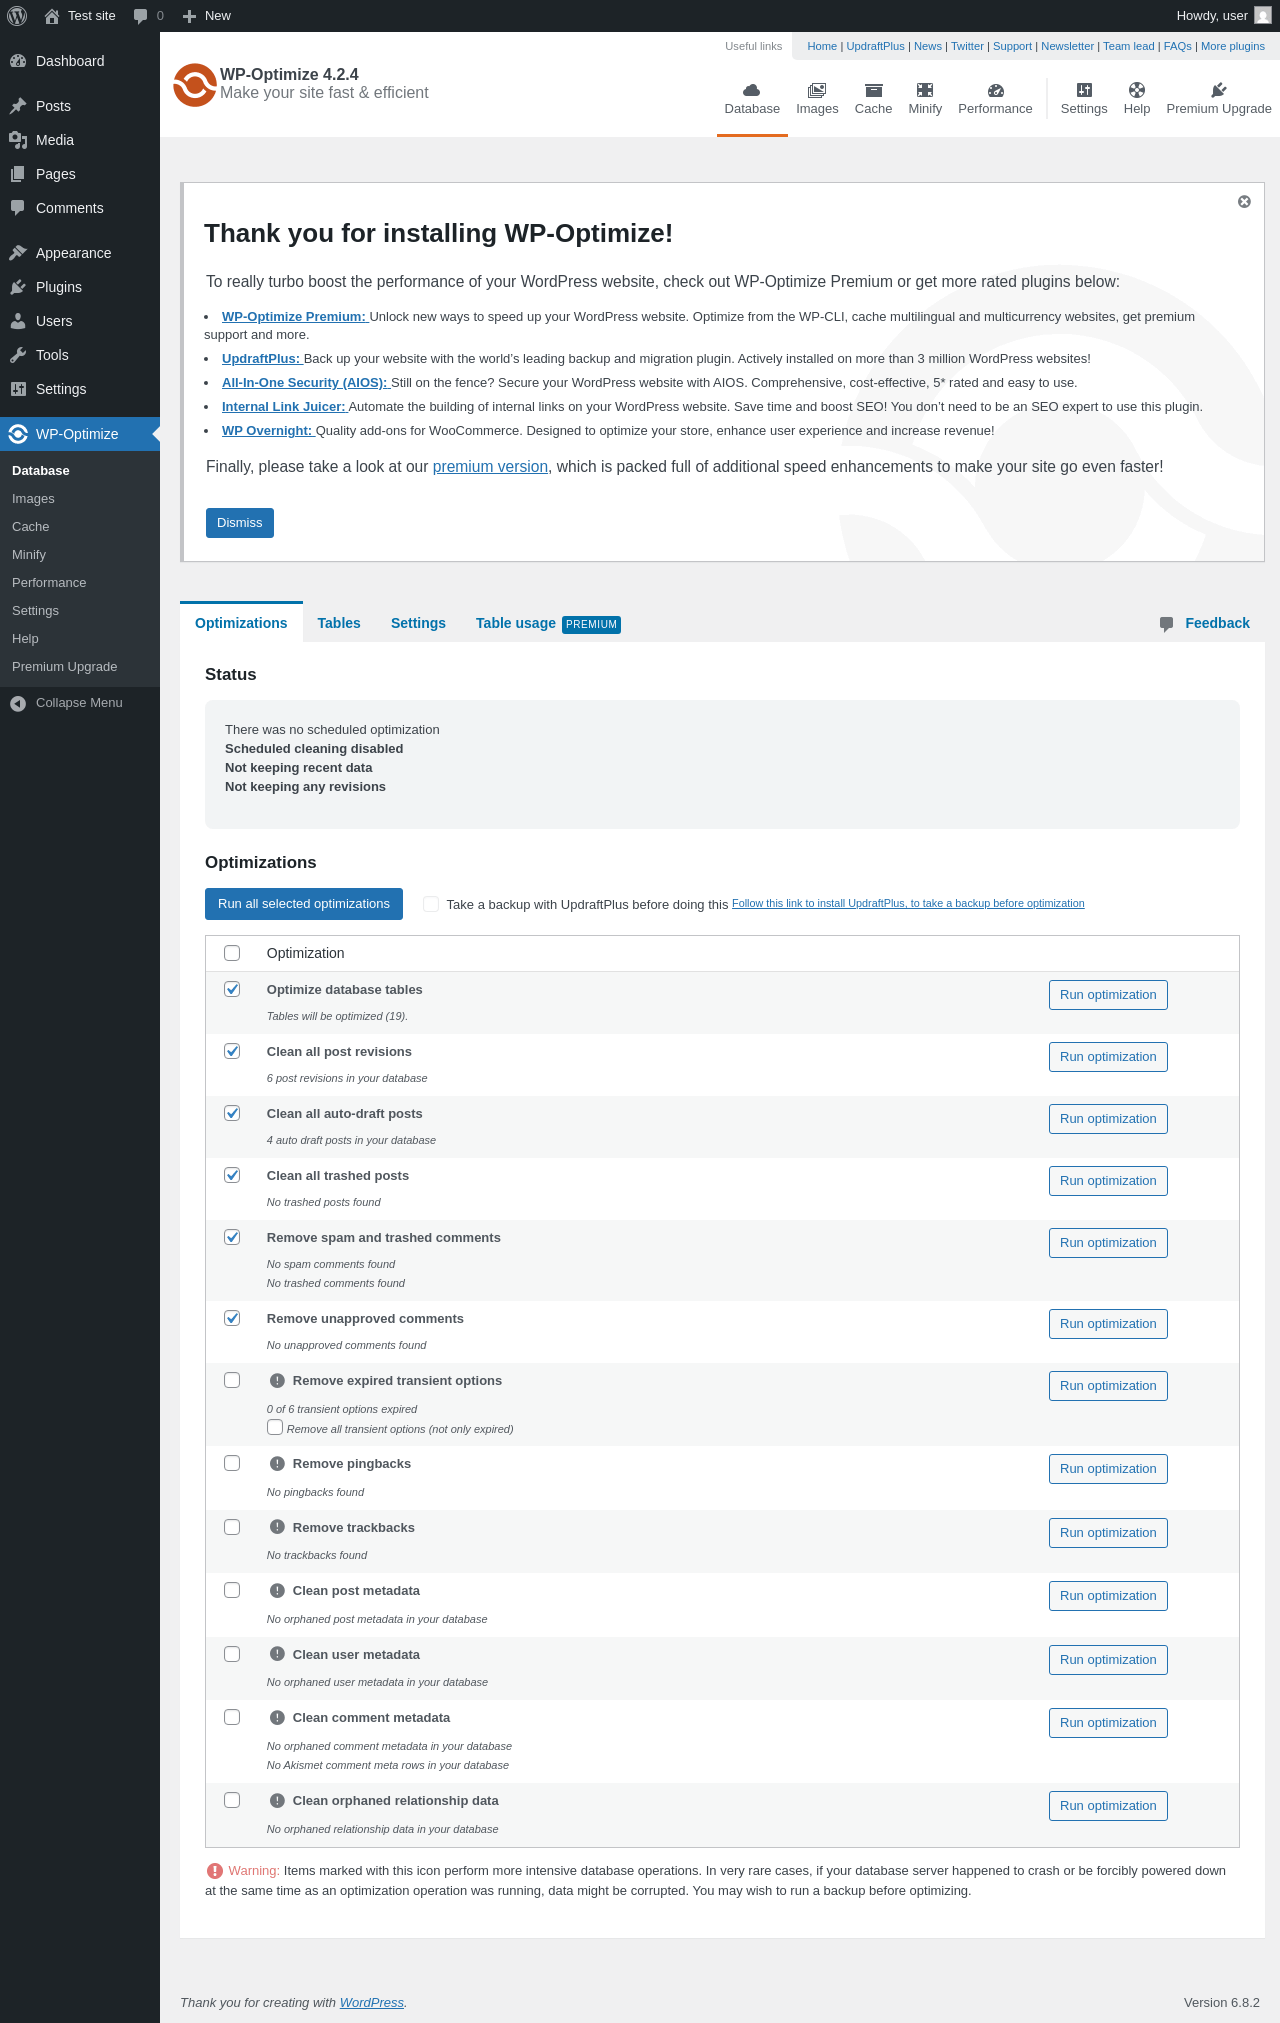This screenshot has width=1280, height=2023.
Task: Open Premium Upgrade plug icon in top nav
Action: click(1219, 90)
